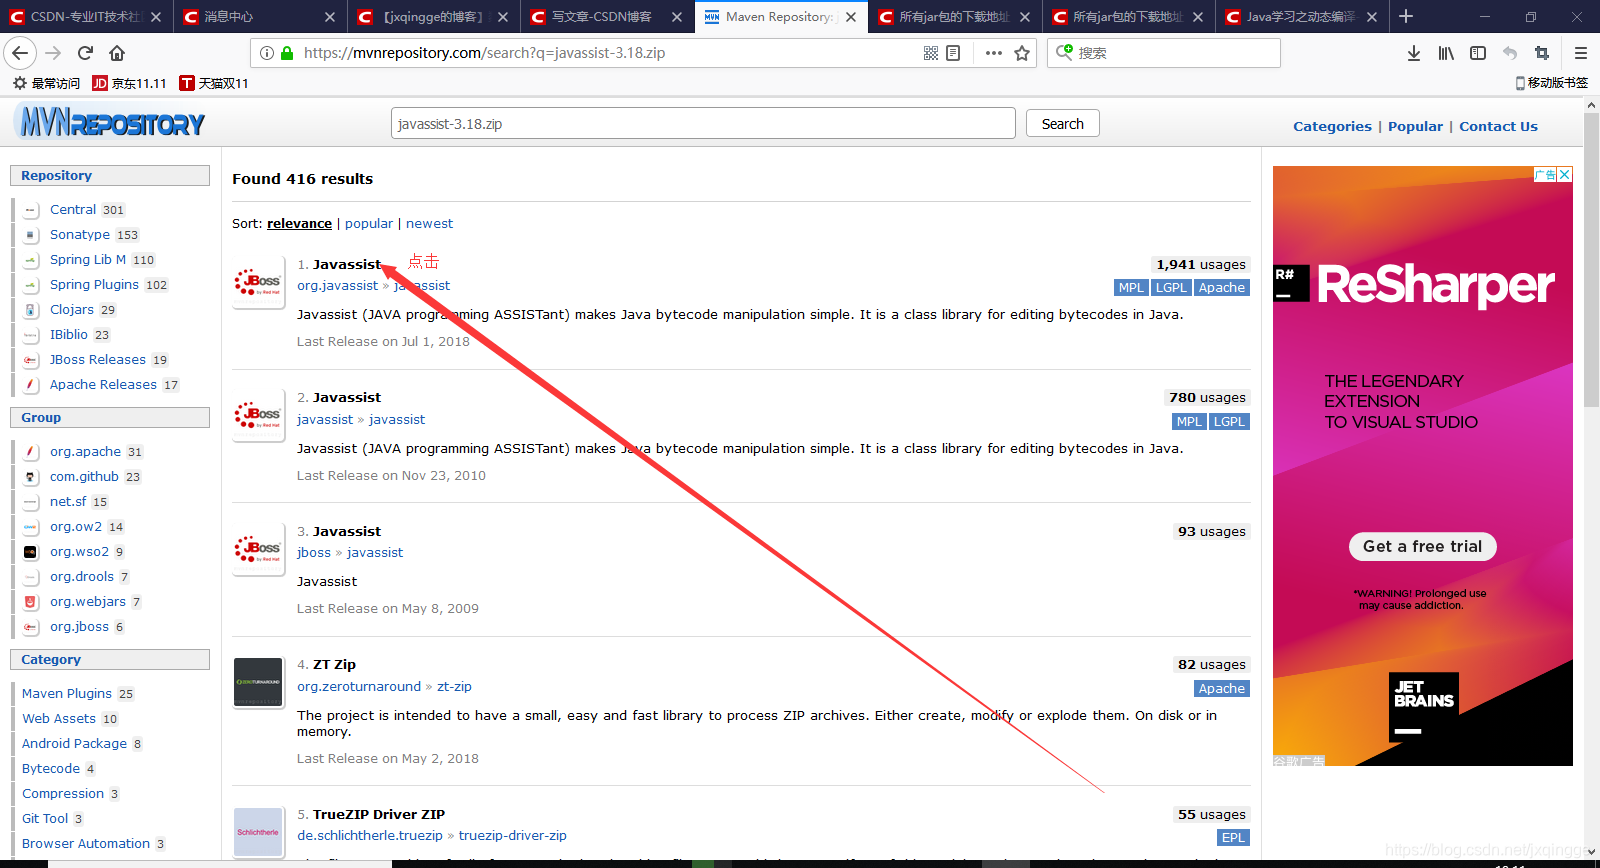Open the downloads panel
The height and width of the screenshot is (868, 1600).
[1414, 53]
